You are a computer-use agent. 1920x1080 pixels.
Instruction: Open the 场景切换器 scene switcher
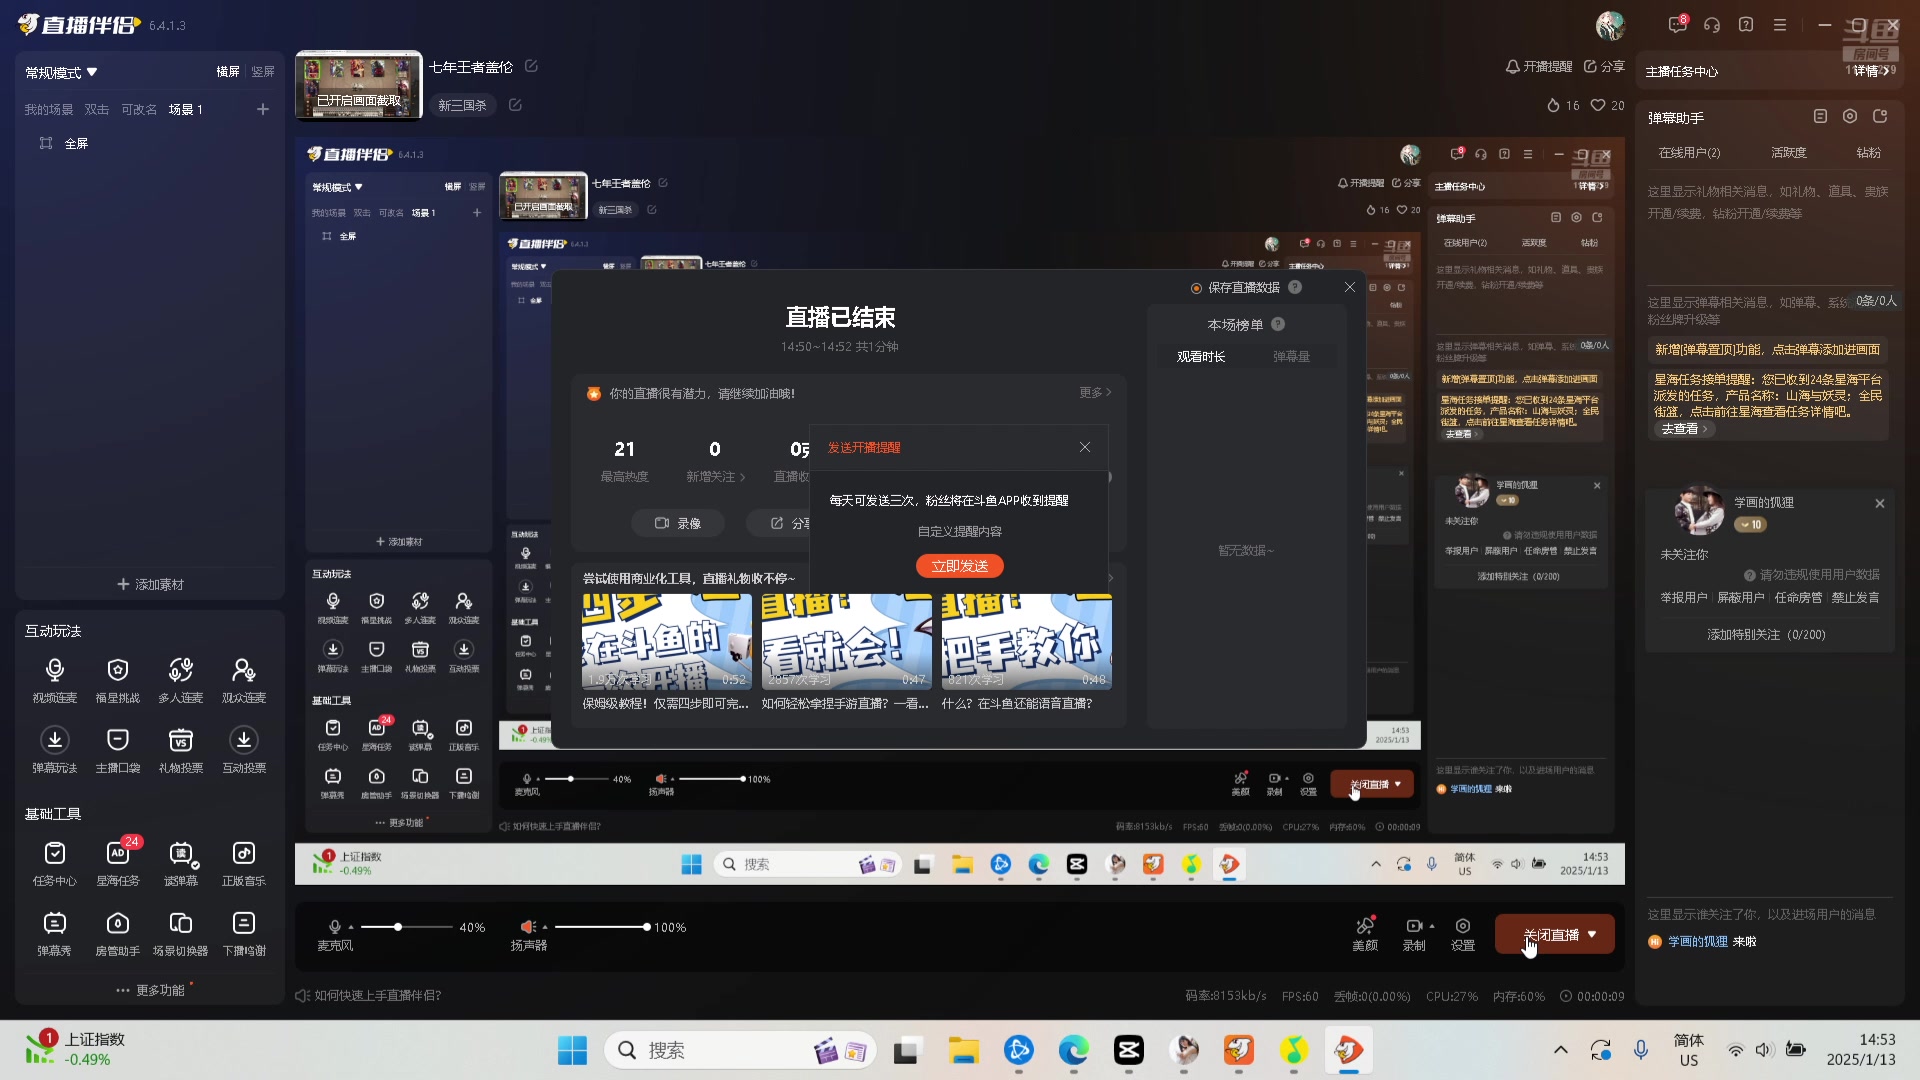click(x=181, y=933)
